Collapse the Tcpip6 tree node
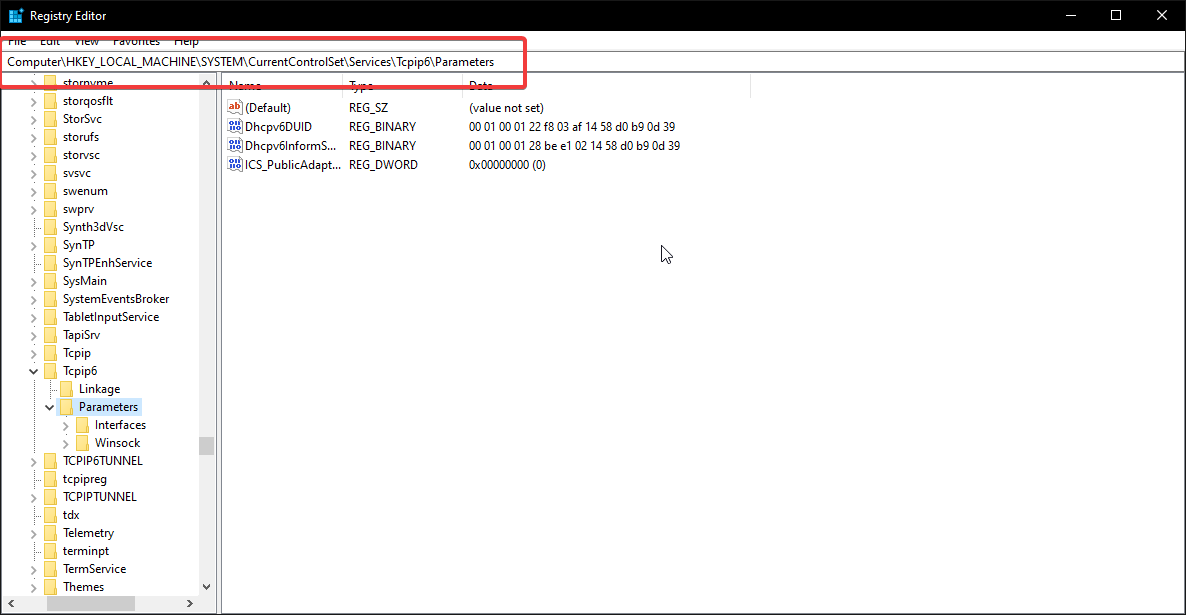This screenshot has height=615, width=1186. pyautogui.click(x=33, y=371)
